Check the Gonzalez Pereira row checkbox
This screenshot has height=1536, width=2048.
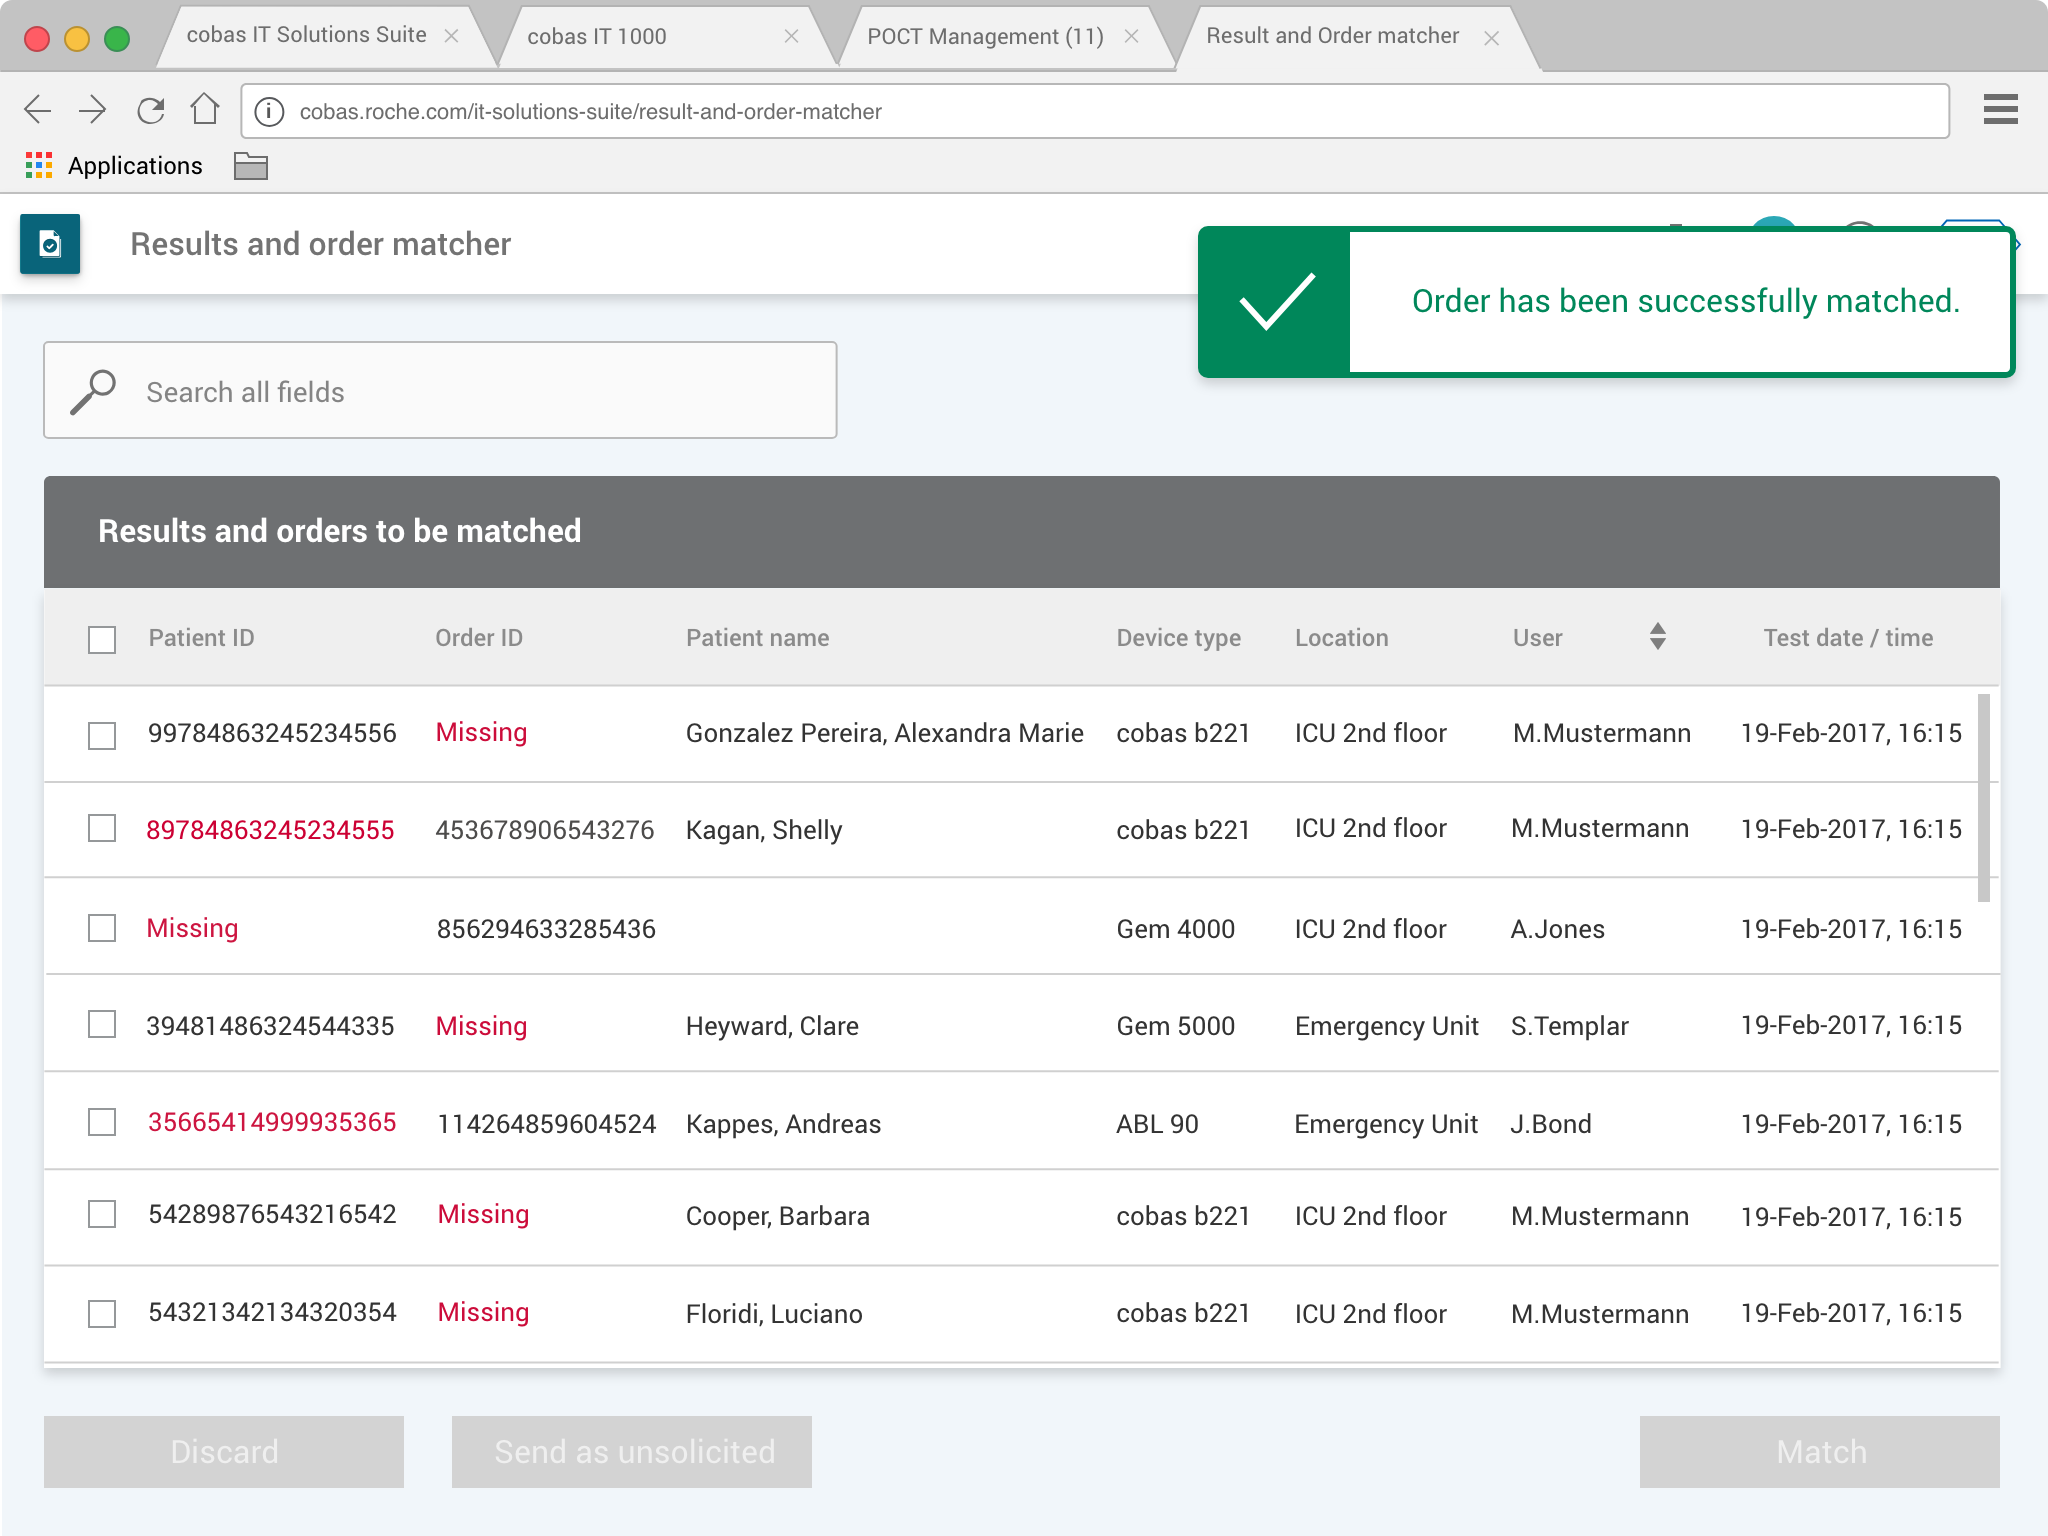(x=102, y=735)
